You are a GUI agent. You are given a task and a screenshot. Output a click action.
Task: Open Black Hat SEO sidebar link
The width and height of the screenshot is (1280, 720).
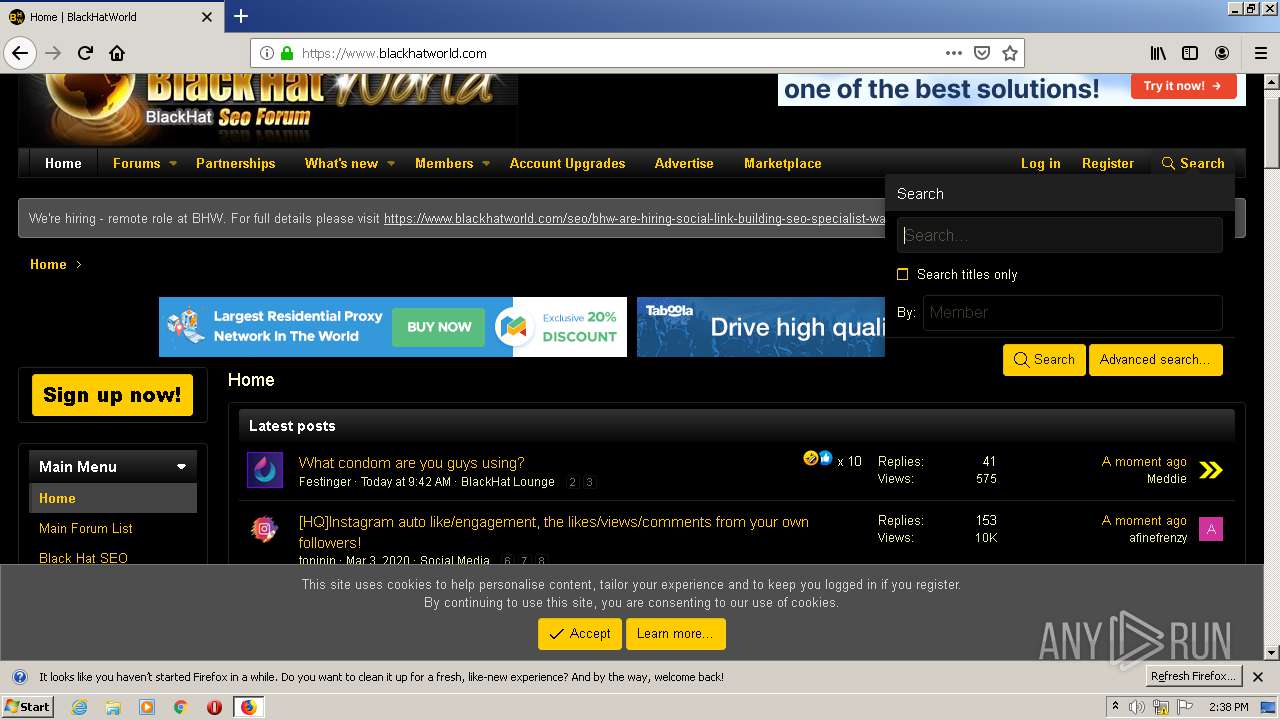point(83,558)
